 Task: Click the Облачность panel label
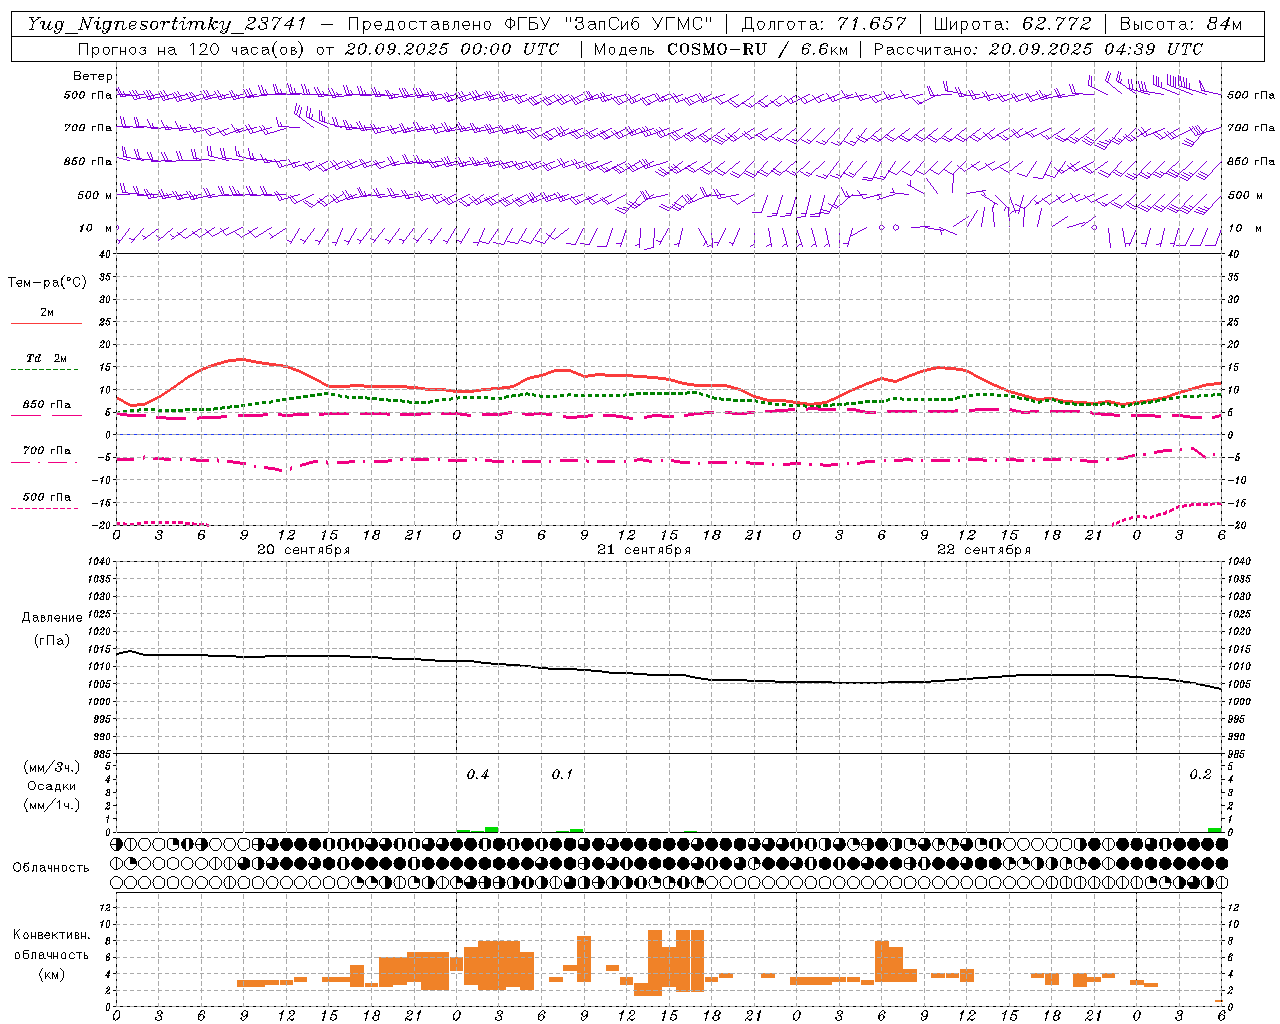[x=51, y=868]
